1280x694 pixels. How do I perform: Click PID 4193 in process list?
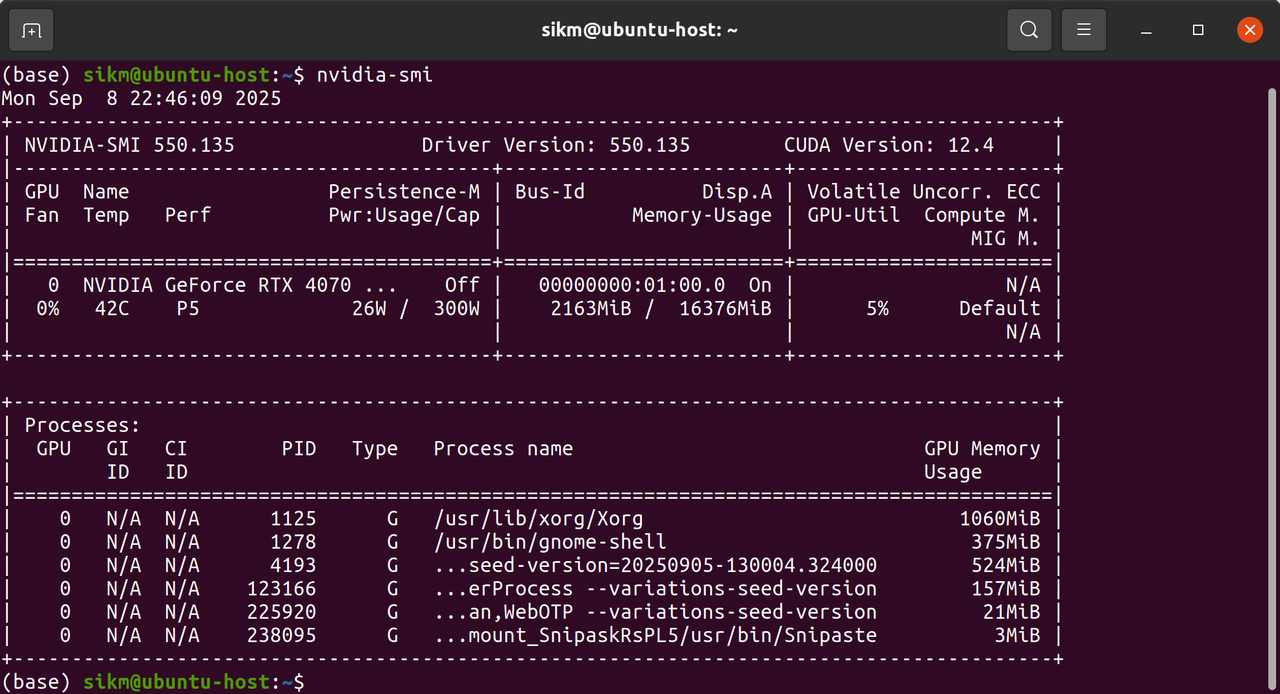coord(293,565)
